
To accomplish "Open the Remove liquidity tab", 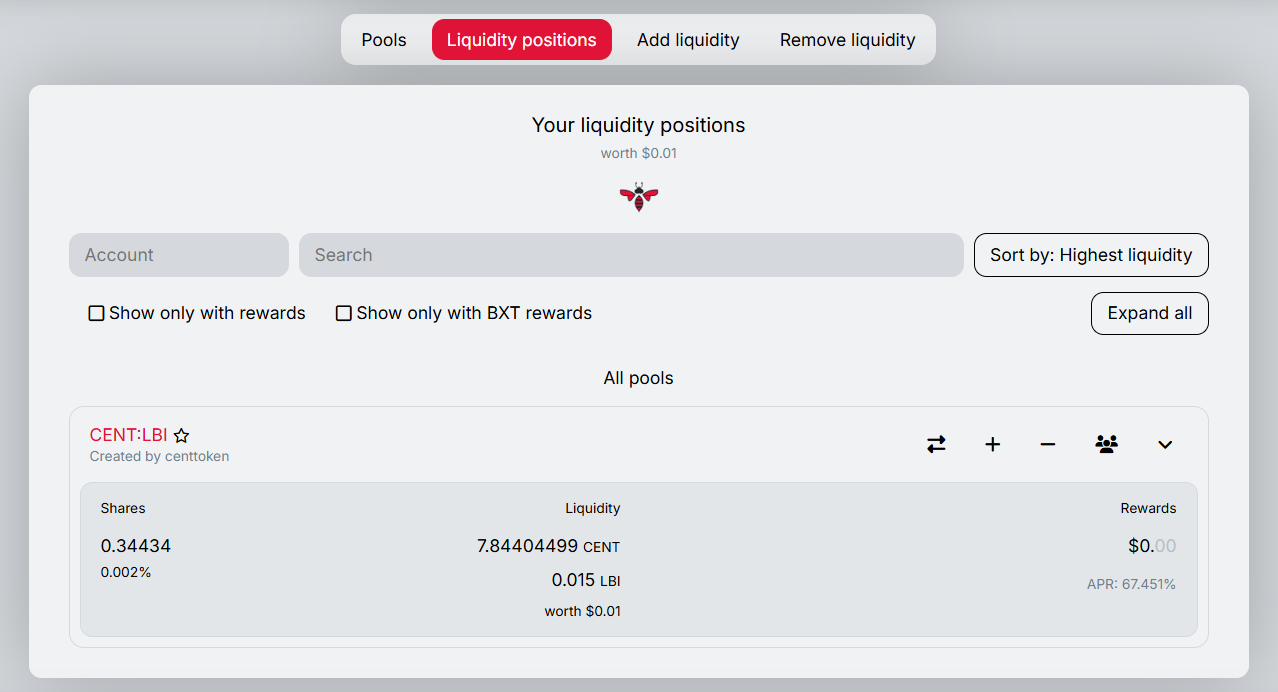I will [x=847, y=40].
